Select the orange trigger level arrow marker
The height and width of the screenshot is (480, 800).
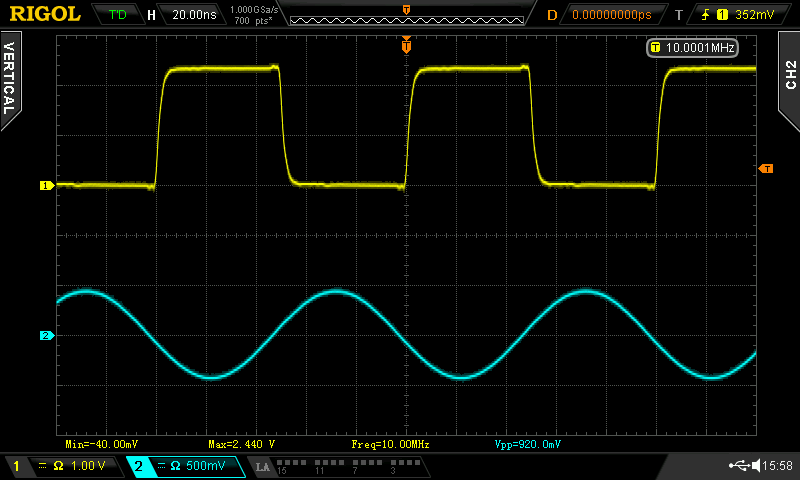pyautogui.click(x=766, y=168)
